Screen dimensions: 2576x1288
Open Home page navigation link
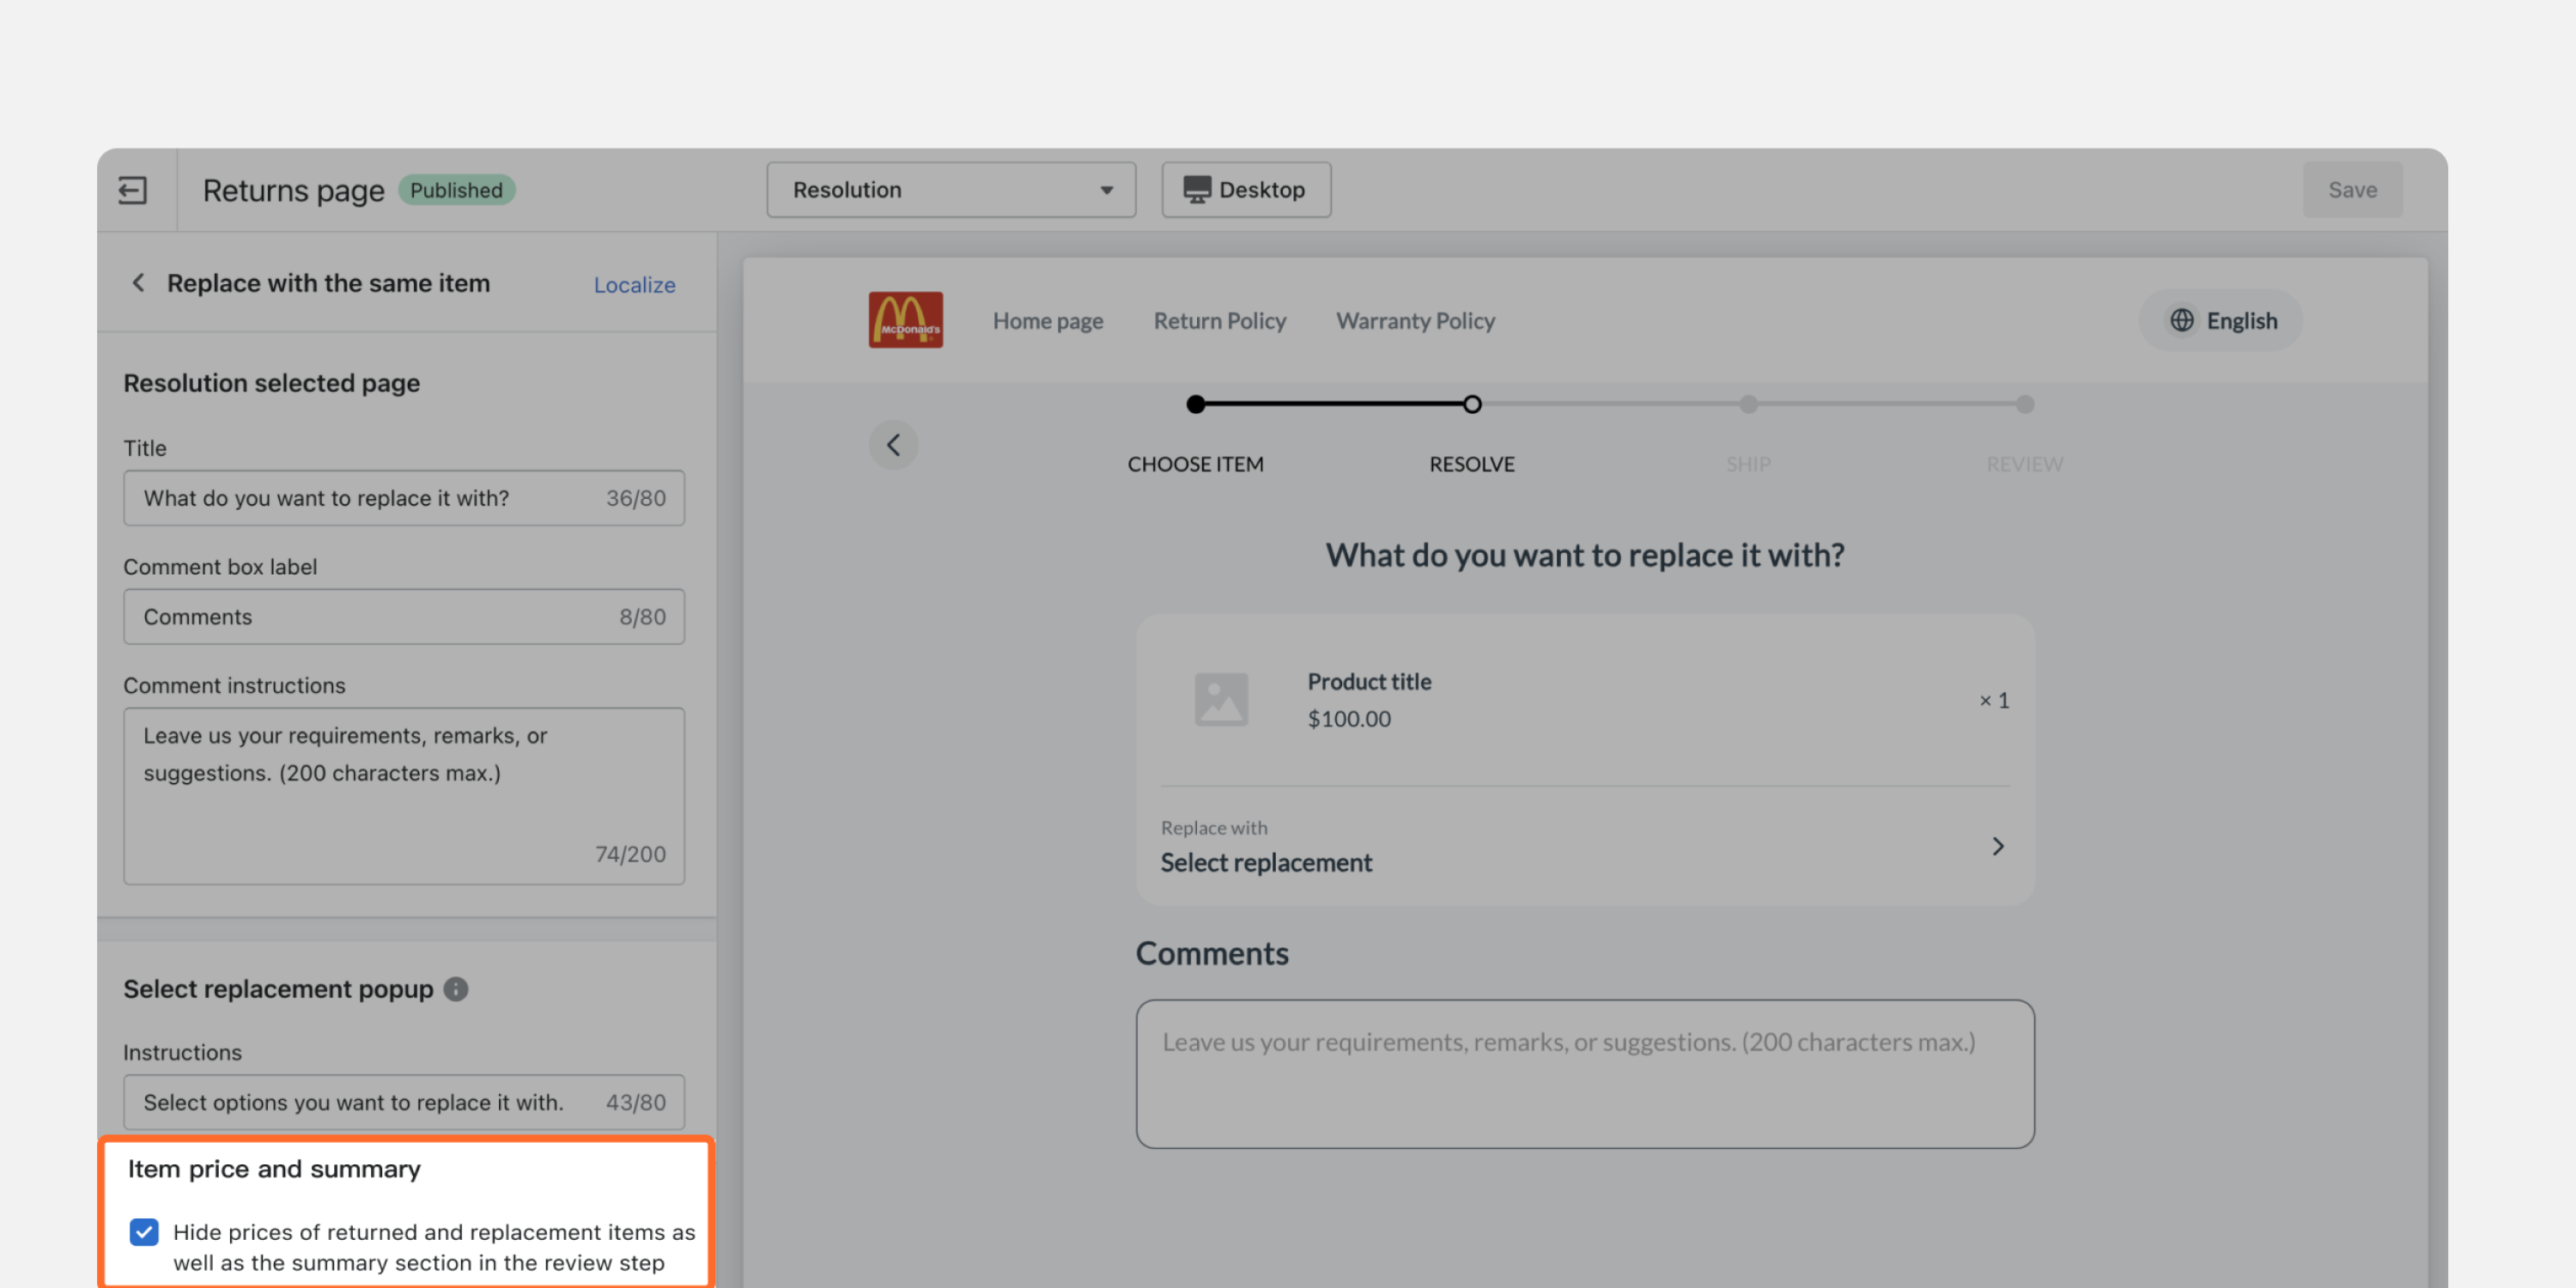point(1048,320)
